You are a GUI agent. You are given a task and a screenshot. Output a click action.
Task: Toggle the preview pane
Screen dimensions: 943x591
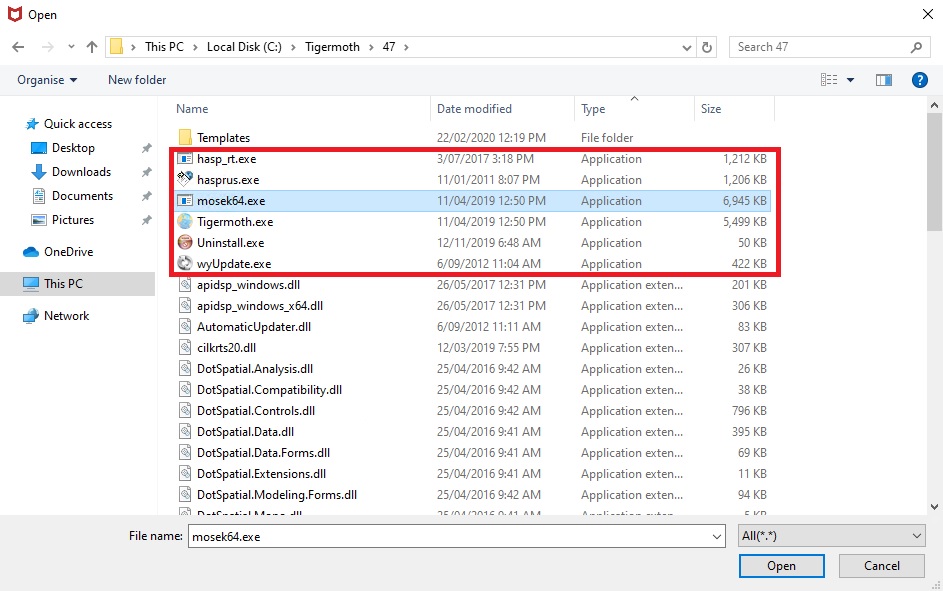coord(884,80)
